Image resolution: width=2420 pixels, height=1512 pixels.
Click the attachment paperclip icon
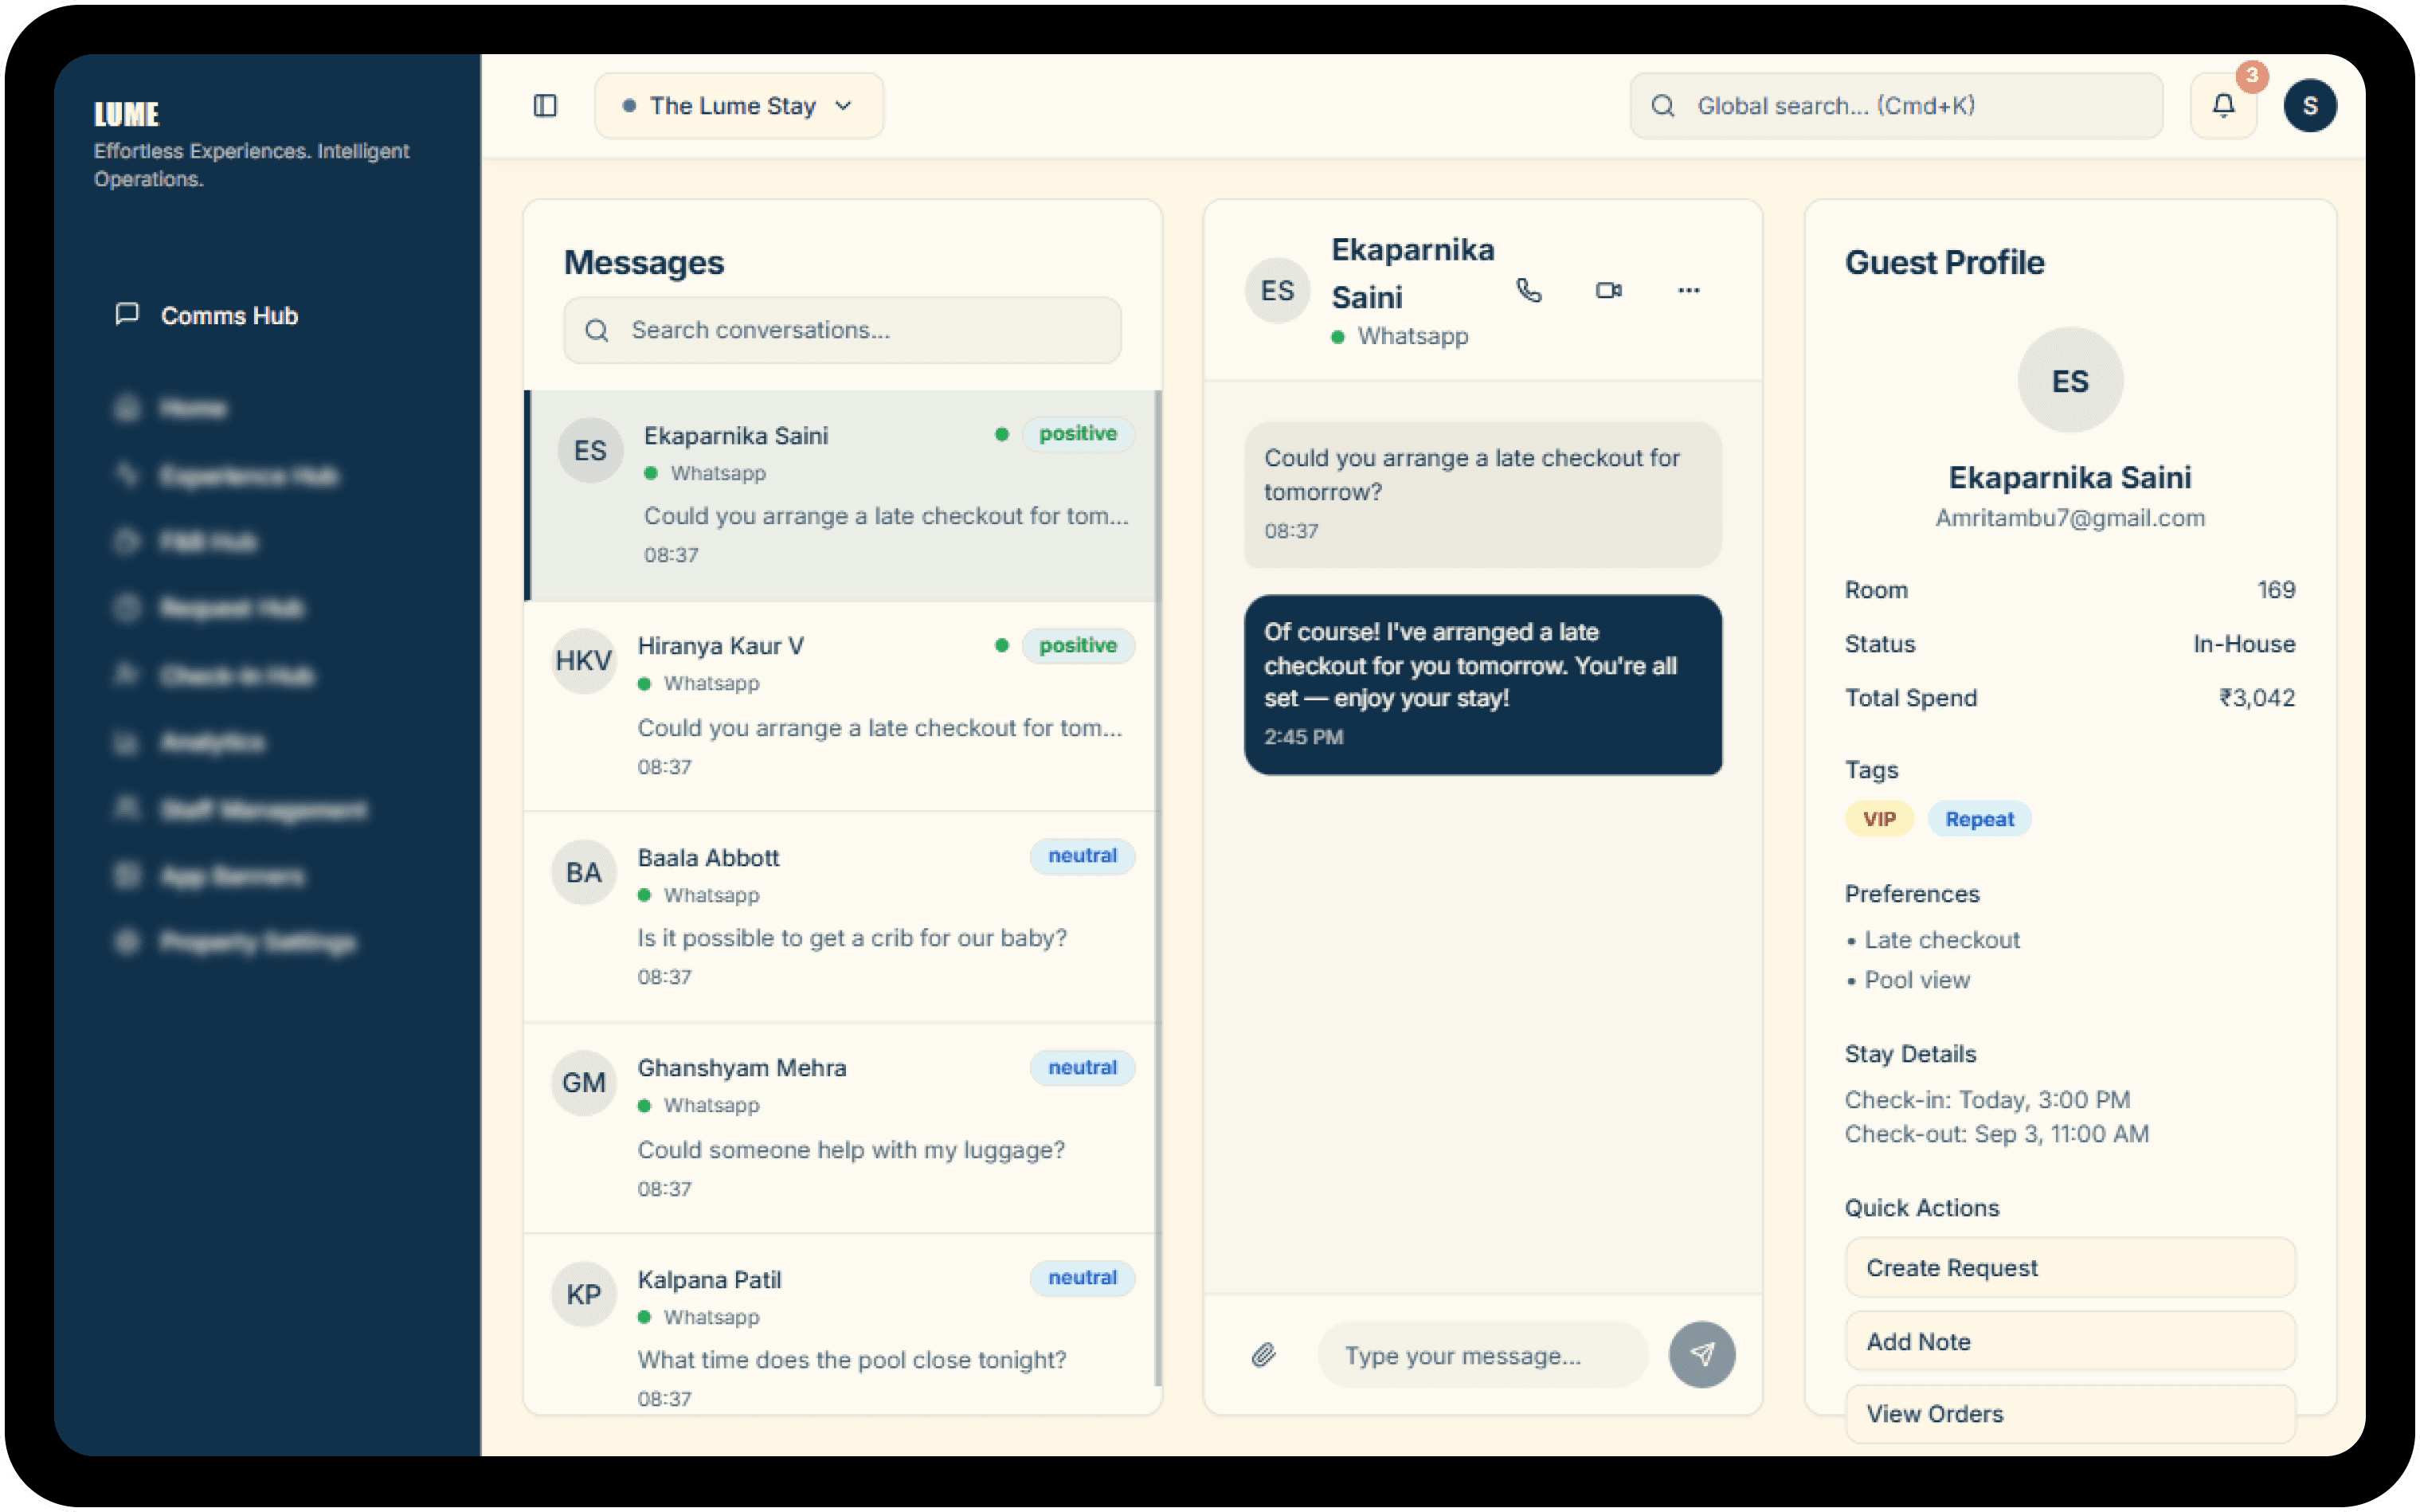(x=1264, y=1355)
